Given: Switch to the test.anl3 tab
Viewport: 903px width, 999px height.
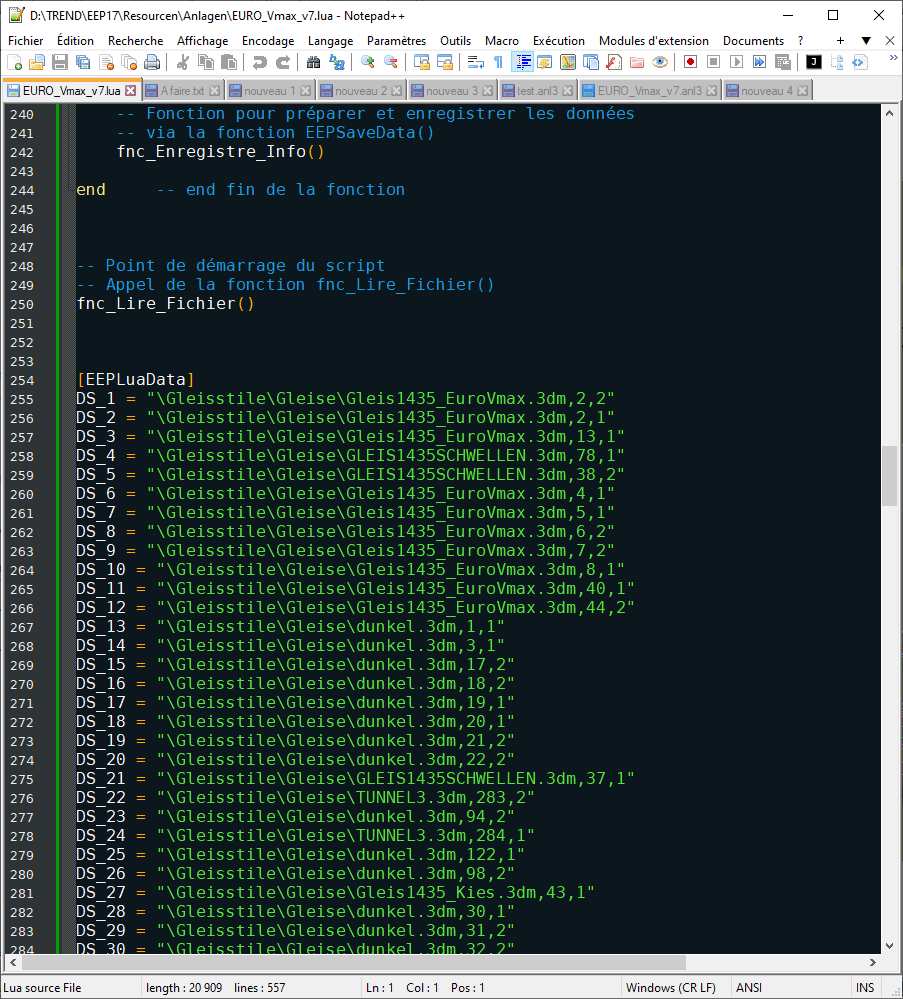Looking at the screenshot, I should tap(537, 90).
